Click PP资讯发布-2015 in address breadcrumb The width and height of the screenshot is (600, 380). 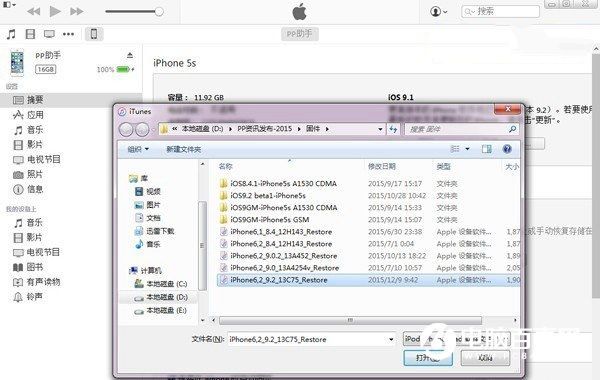264,129
